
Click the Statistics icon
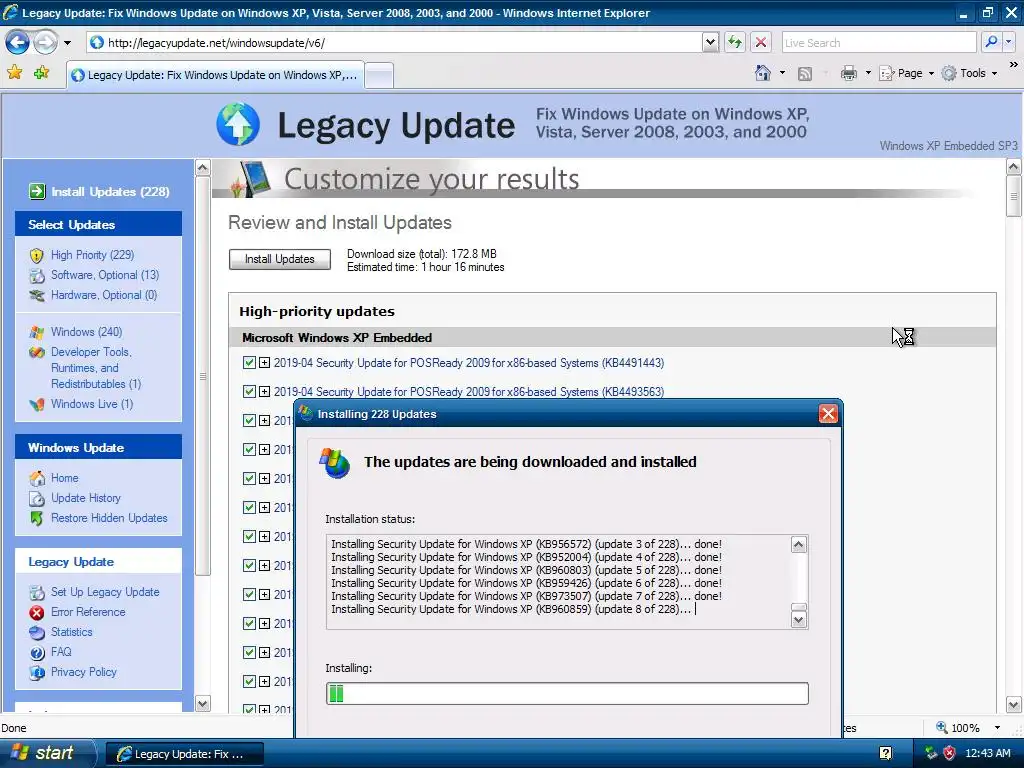coord(37,632)
